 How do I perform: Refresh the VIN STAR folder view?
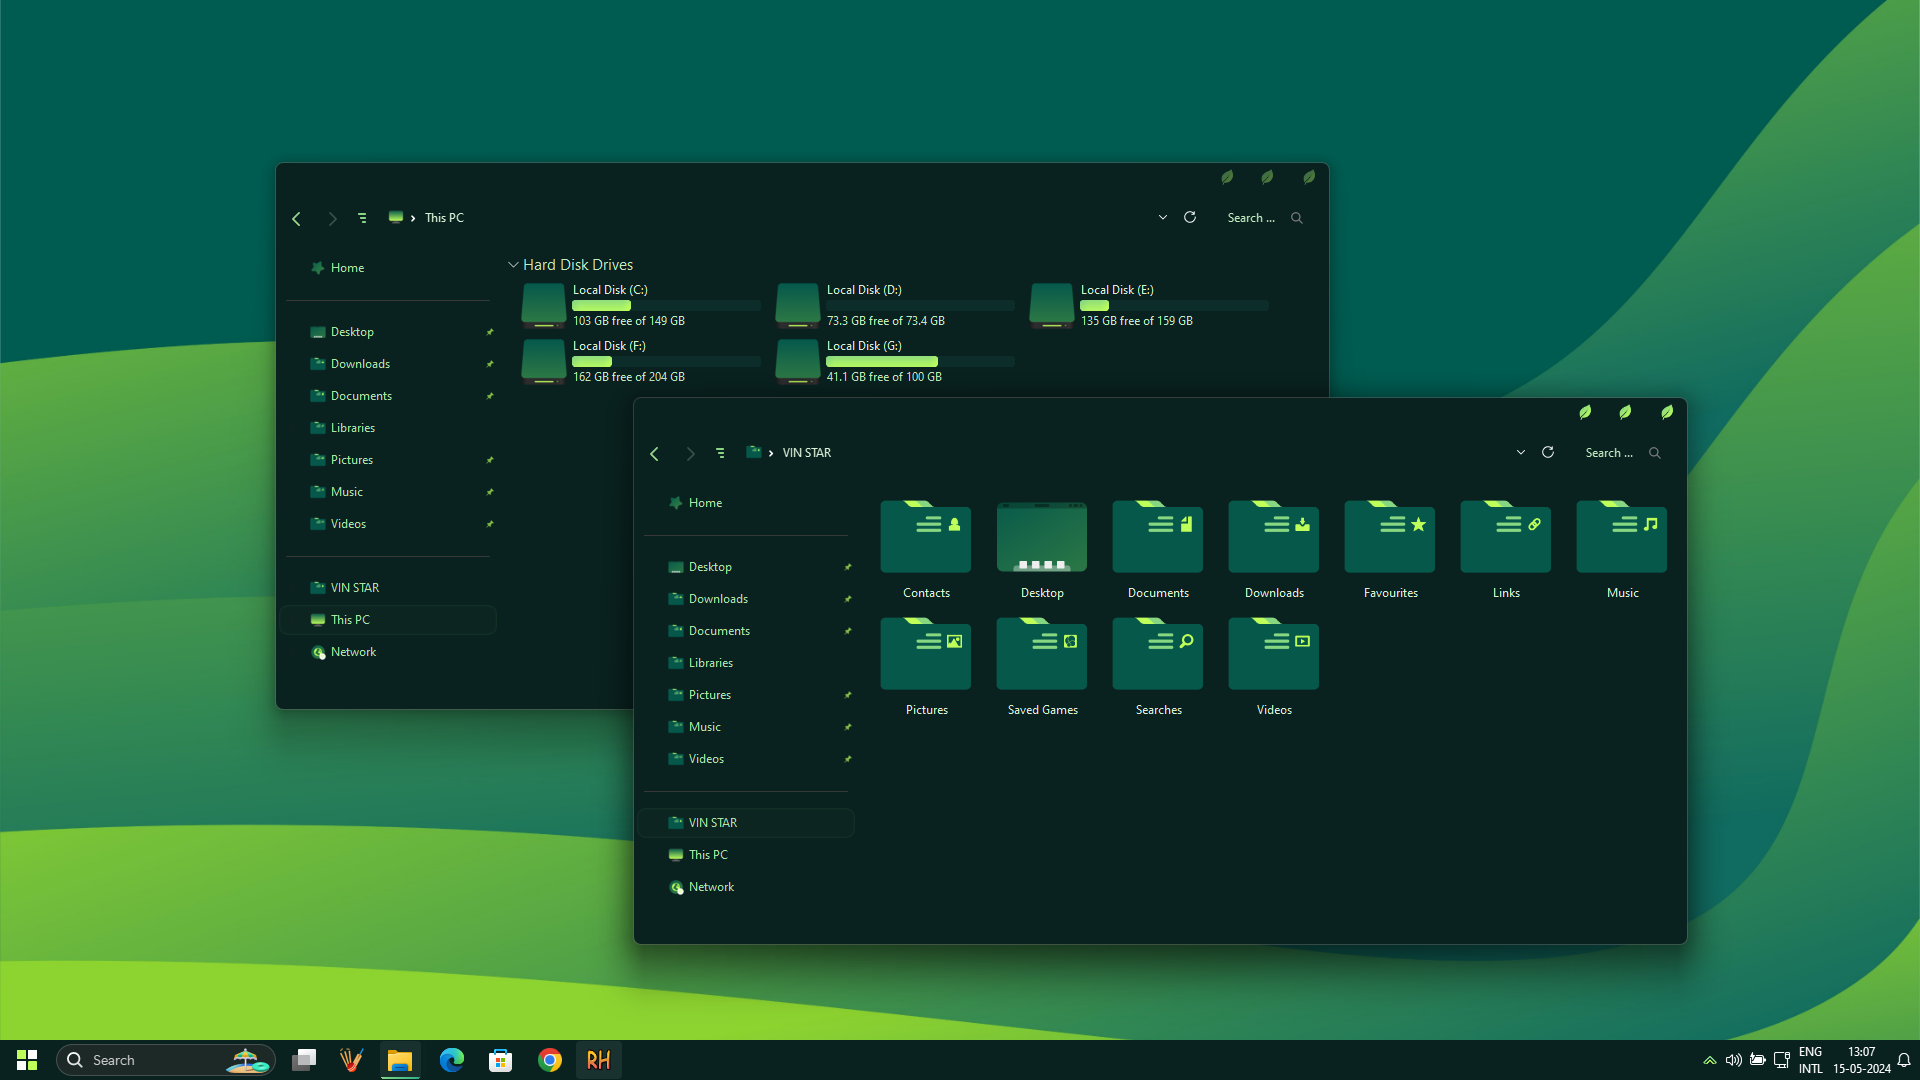point(1547,452)
